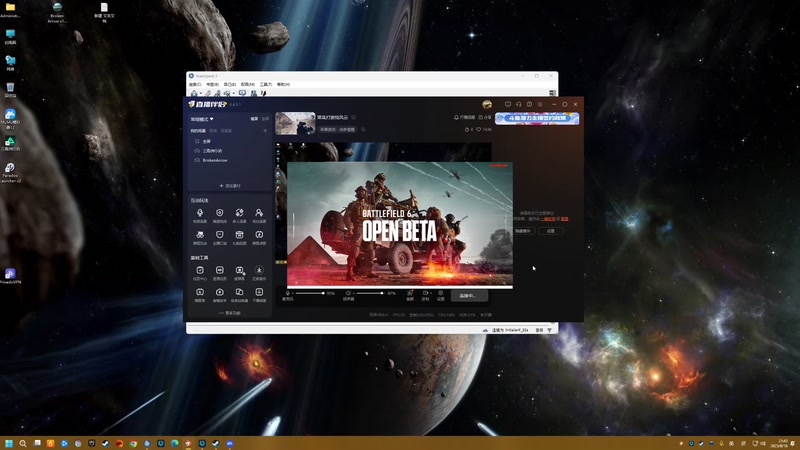
Task: Open the TeamSpeak 工具 menu
Action: (x=266, y=84)
